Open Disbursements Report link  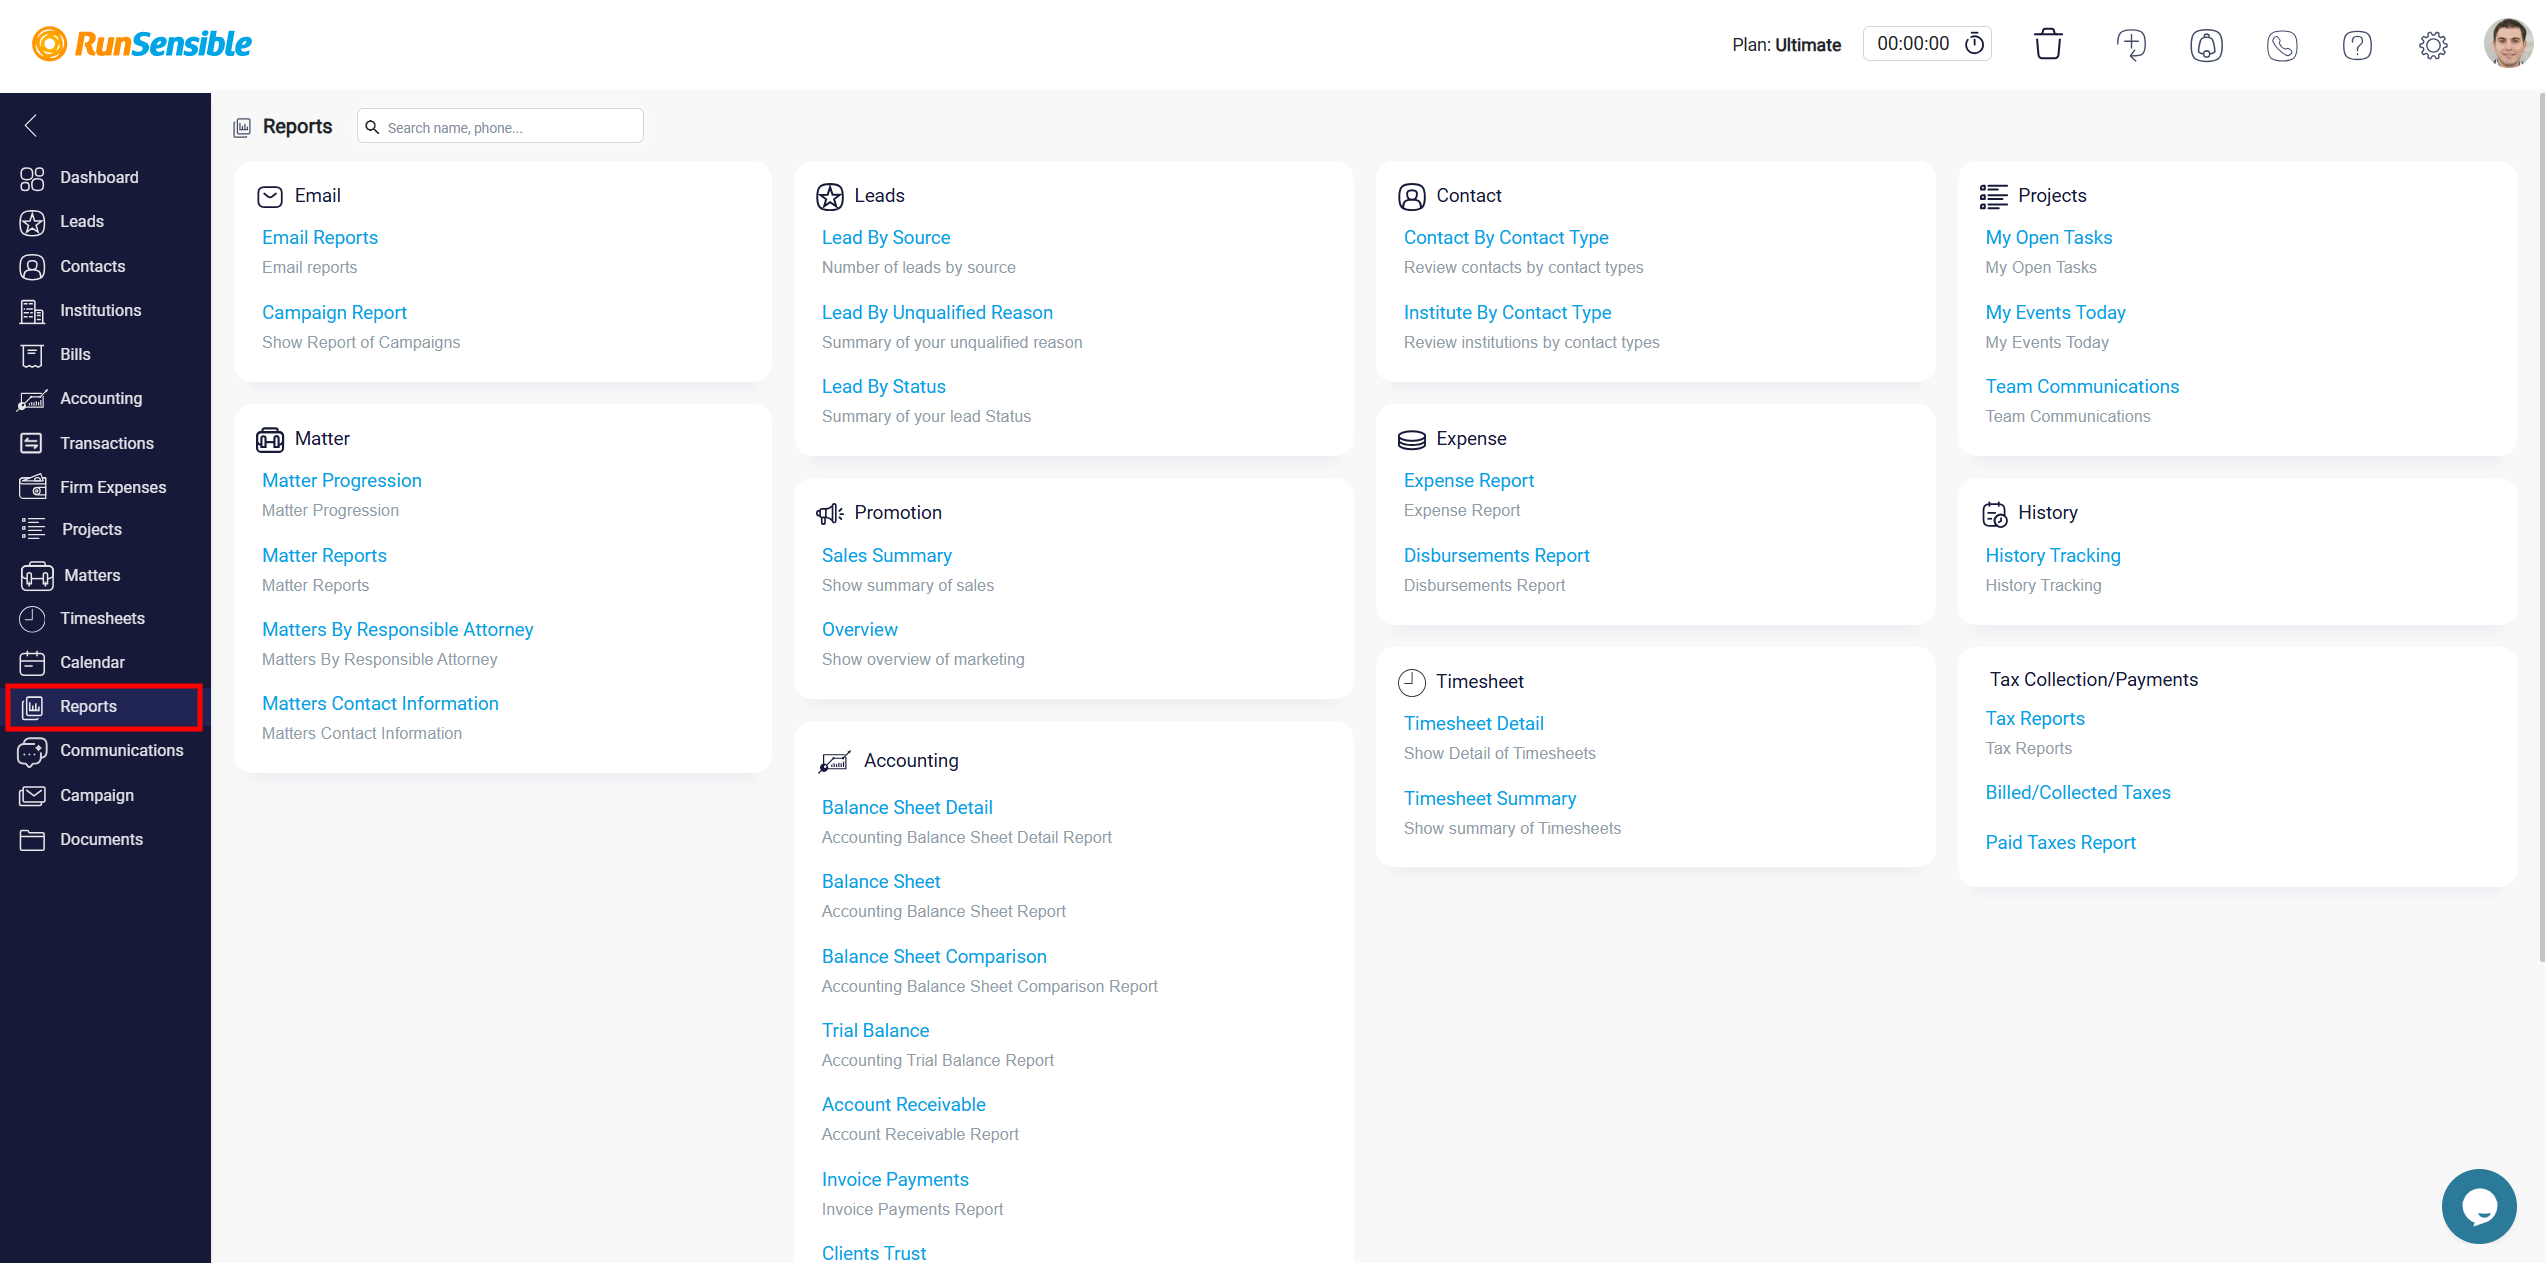[x=1497, y=556]
